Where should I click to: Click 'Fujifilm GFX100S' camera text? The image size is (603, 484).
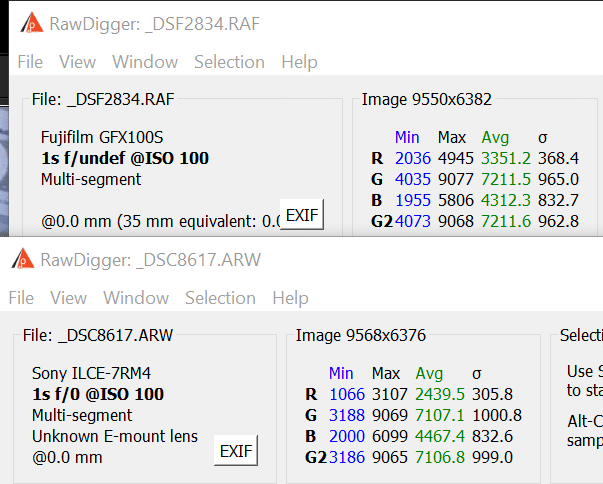(102, 137)
